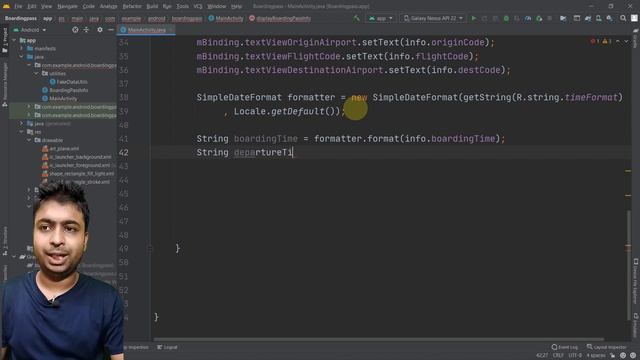
Task: Click the Apply Changes icon beside Run
Action: [x=484, y=18]
